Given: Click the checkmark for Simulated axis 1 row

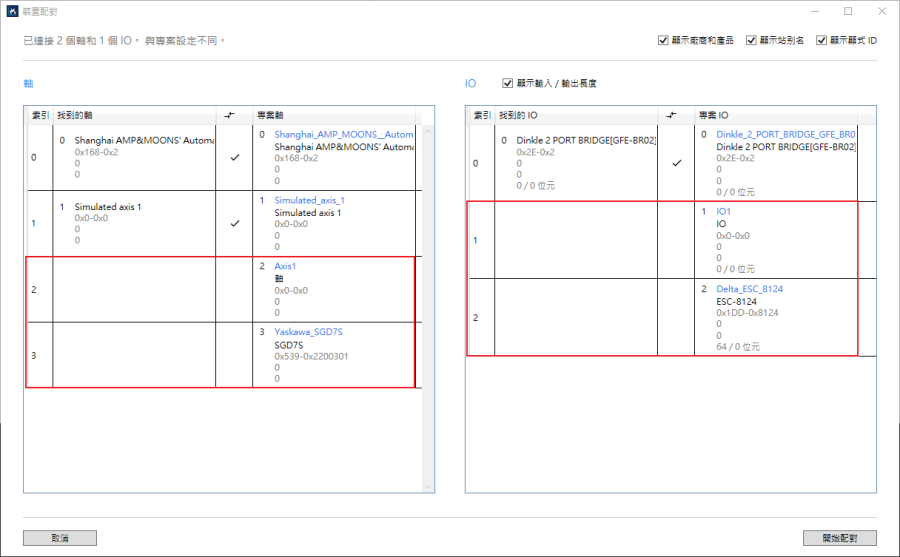Looking at the screenshot, I should (235, 223).
